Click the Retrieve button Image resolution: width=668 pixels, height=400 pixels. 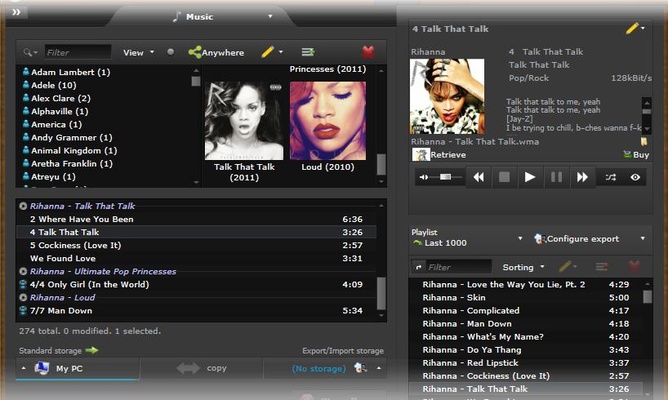click(x=439, y=155)
